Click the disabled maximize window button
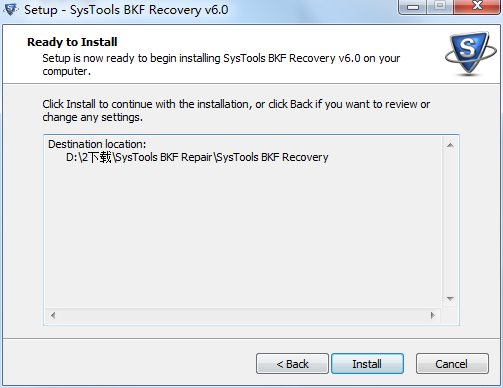 pos(440,7)
